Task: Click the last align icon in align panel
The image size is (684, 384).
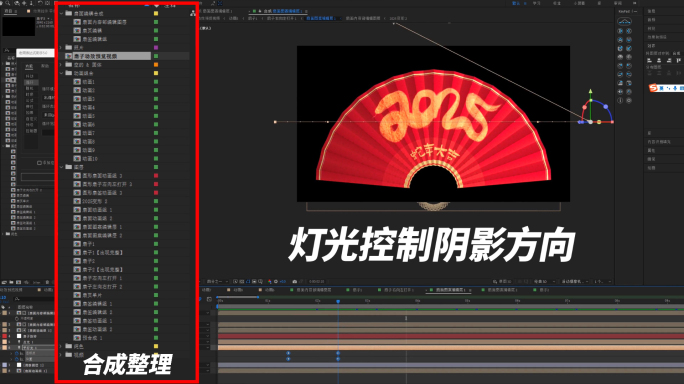Action: tap(679, 61)
